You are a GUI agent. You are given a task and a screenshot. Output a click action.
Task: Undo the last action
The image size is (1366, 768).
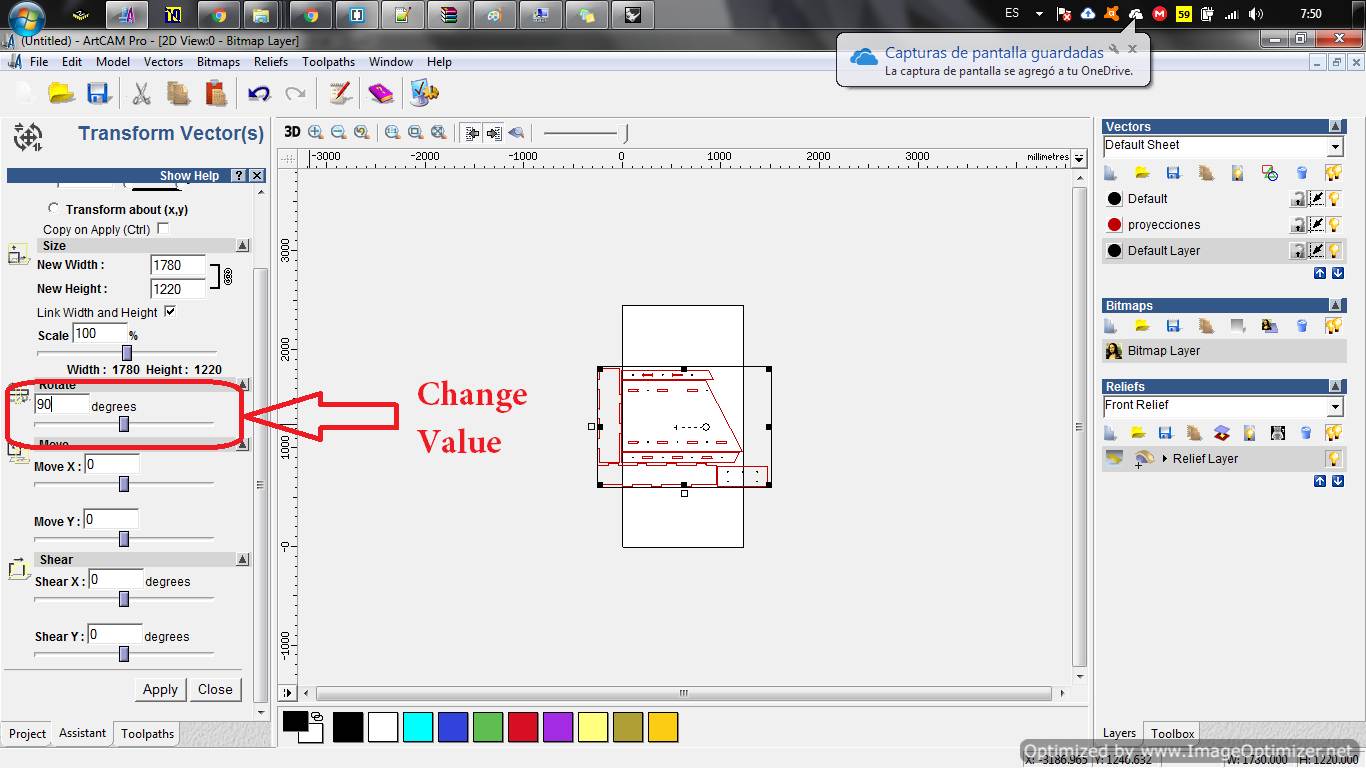pyautogui.click(x=259, y=93)
